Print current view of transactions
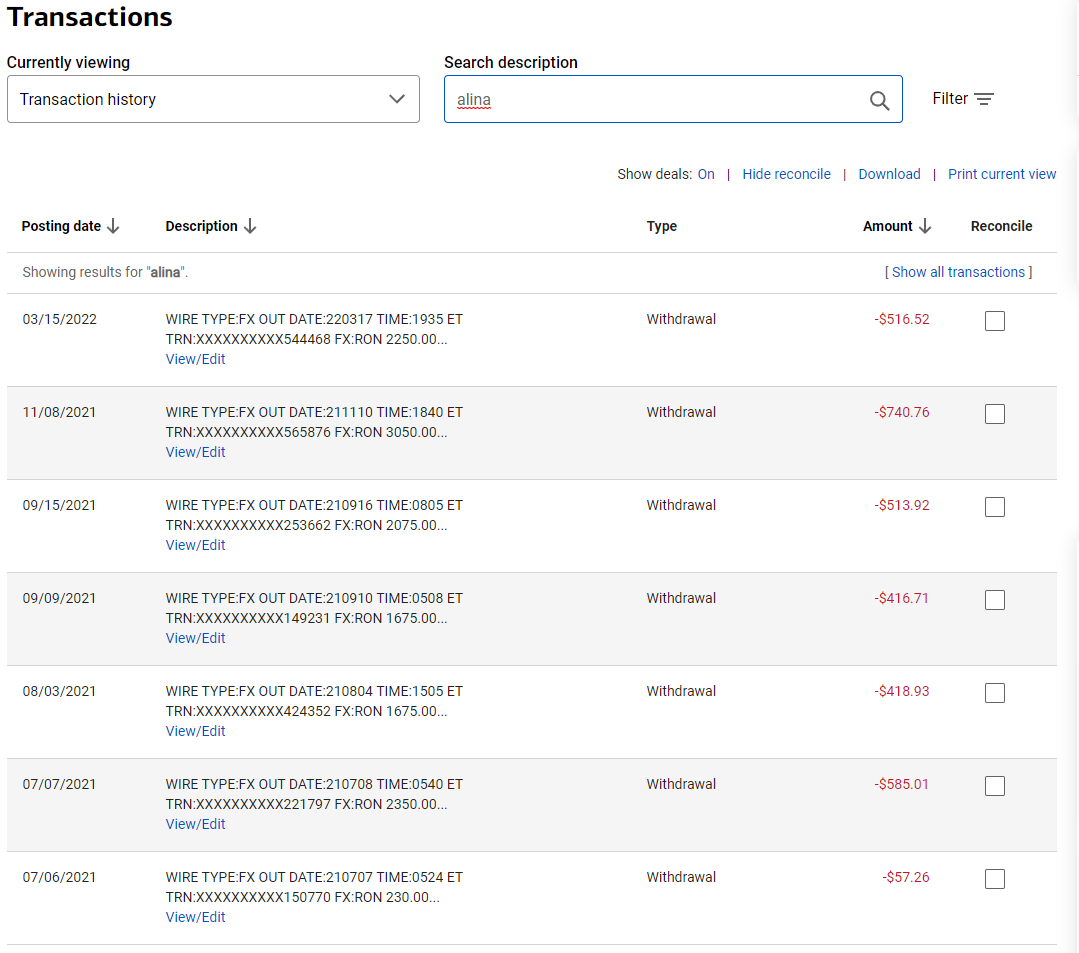The height and width of the screenshot is (953, 1079). (1002, 174)
